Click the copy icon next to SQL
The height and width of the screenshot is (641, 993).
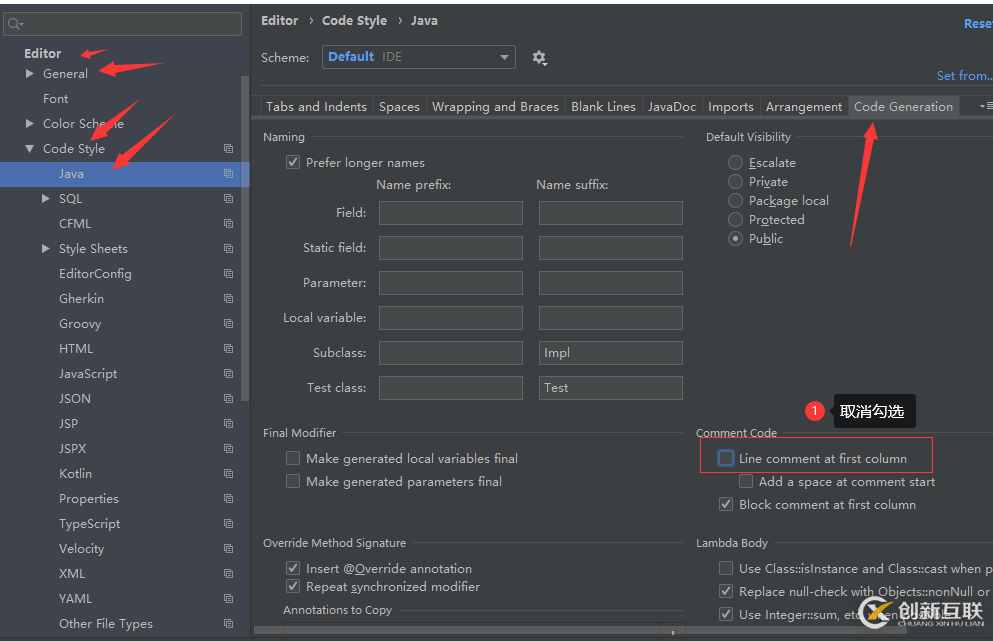[228, 199]
